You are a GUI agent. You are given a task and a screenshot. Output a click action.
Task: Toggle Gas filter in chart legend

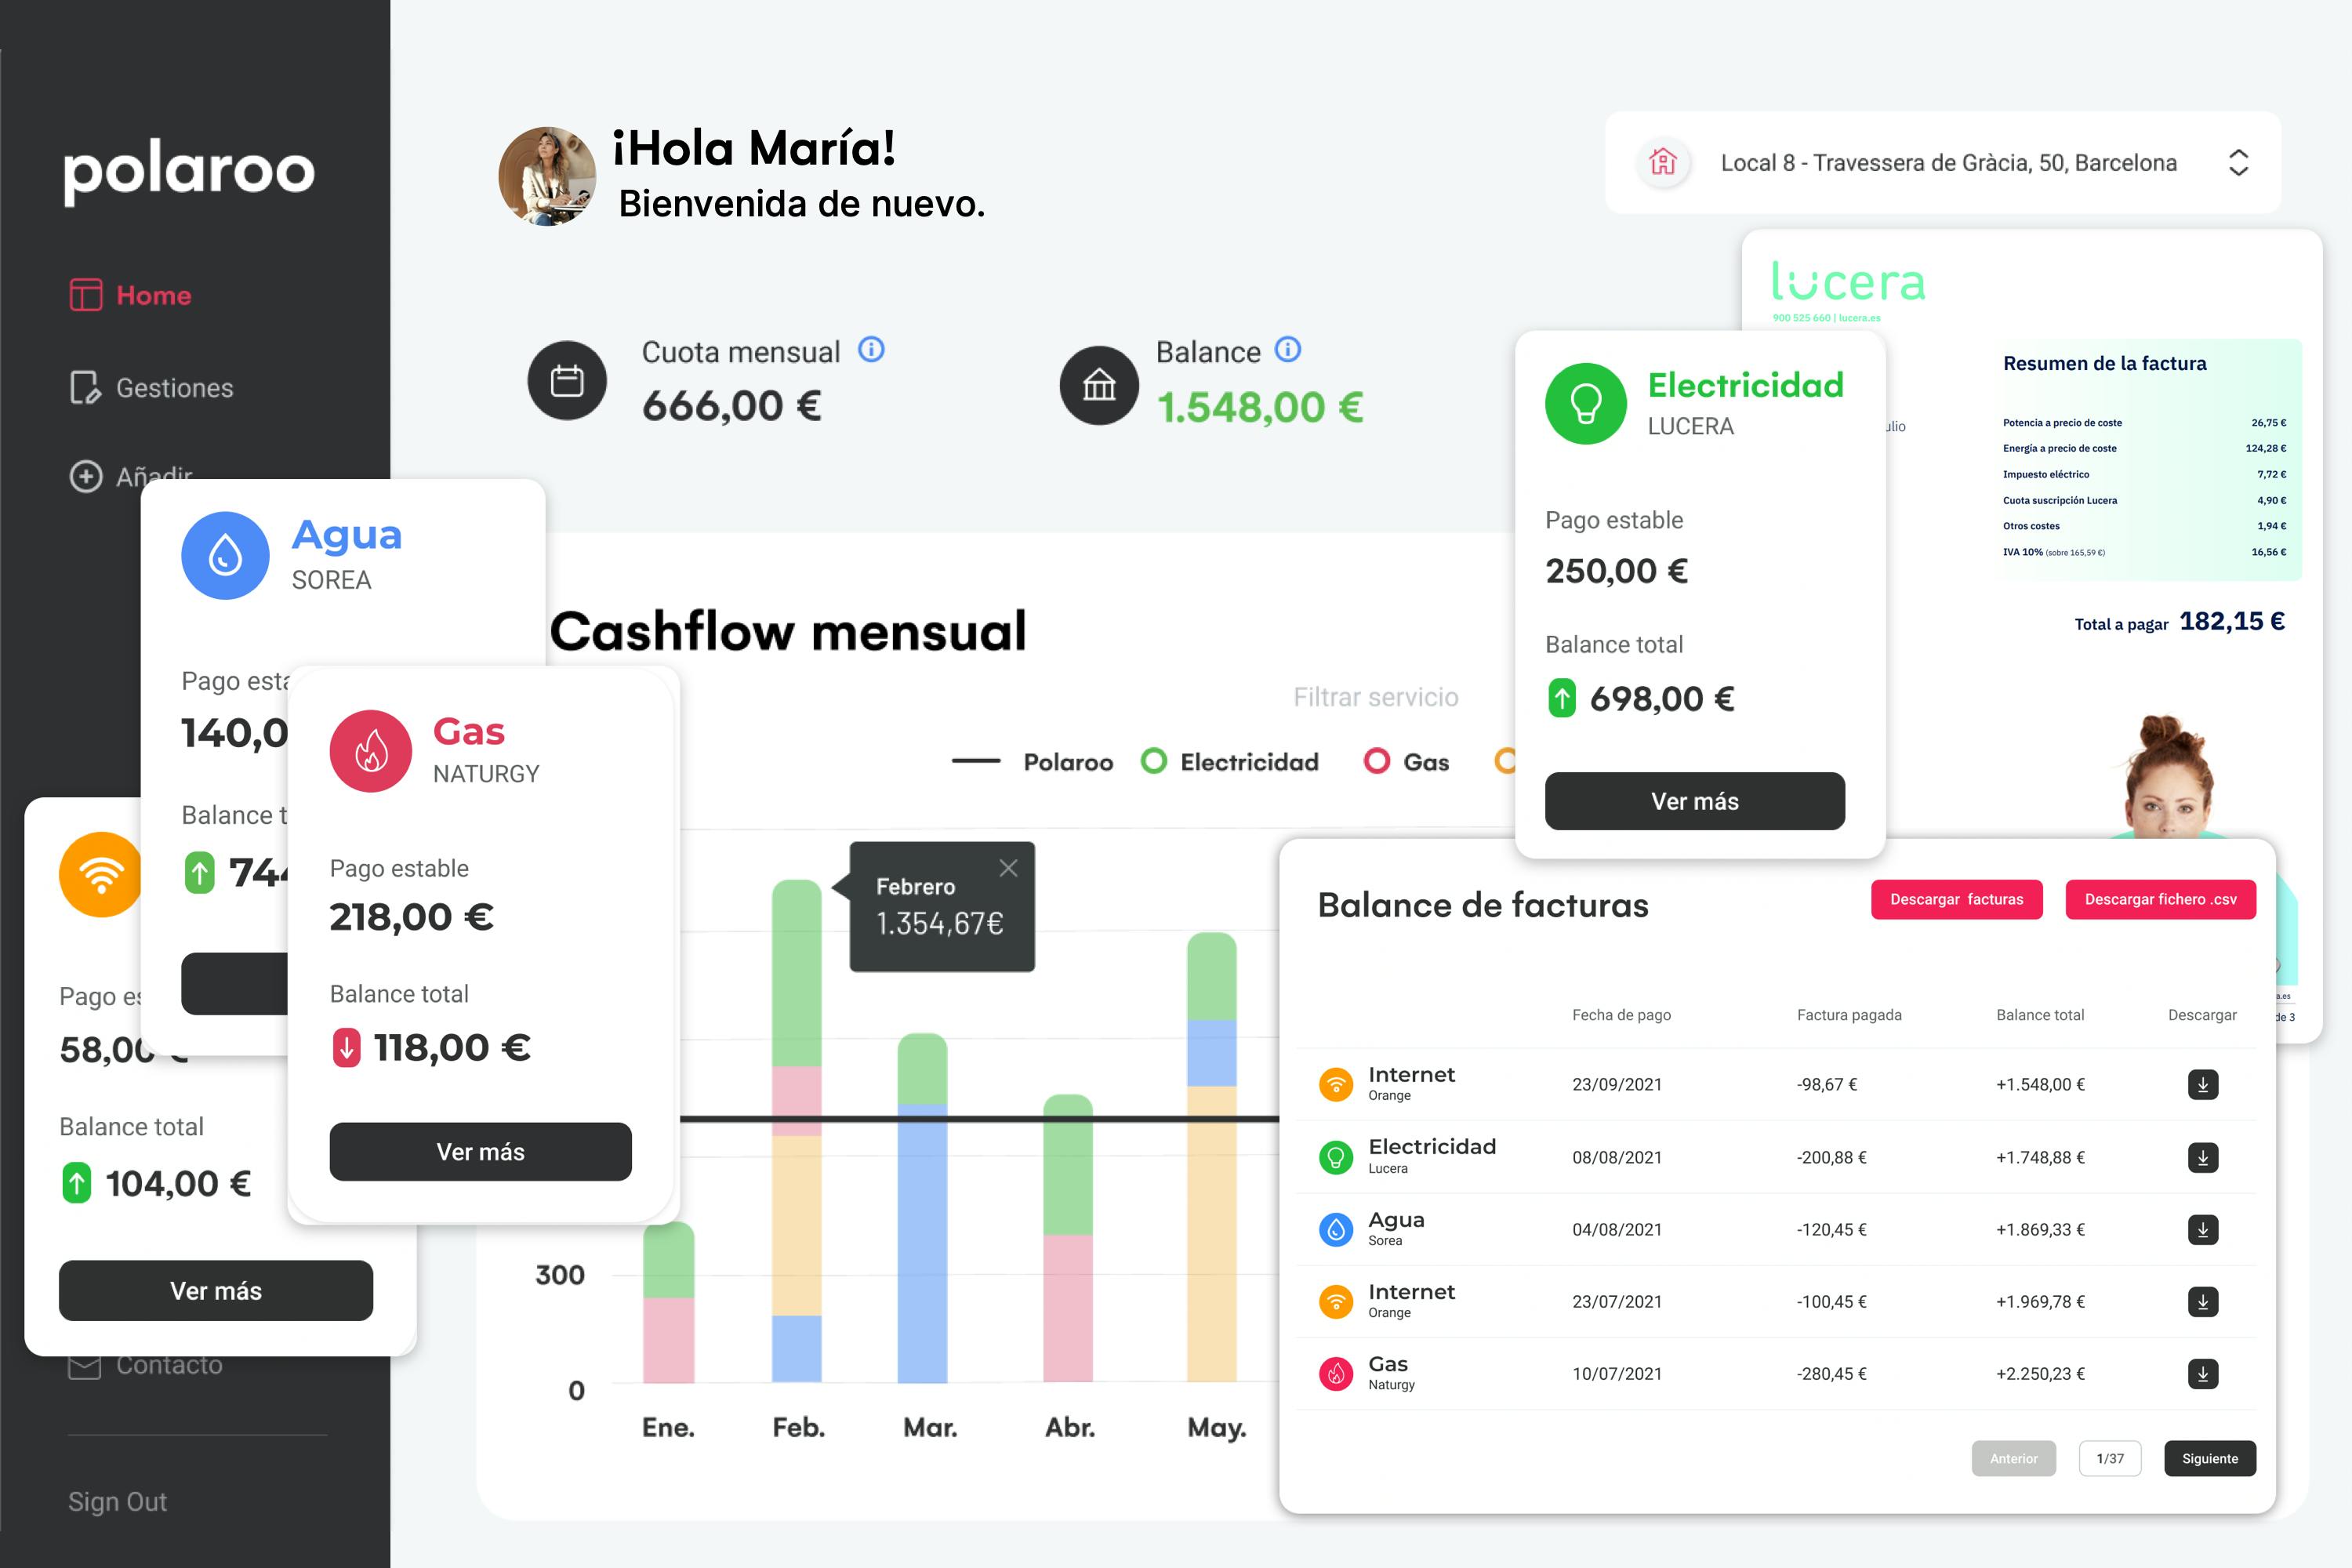(x=1406, y=762)
